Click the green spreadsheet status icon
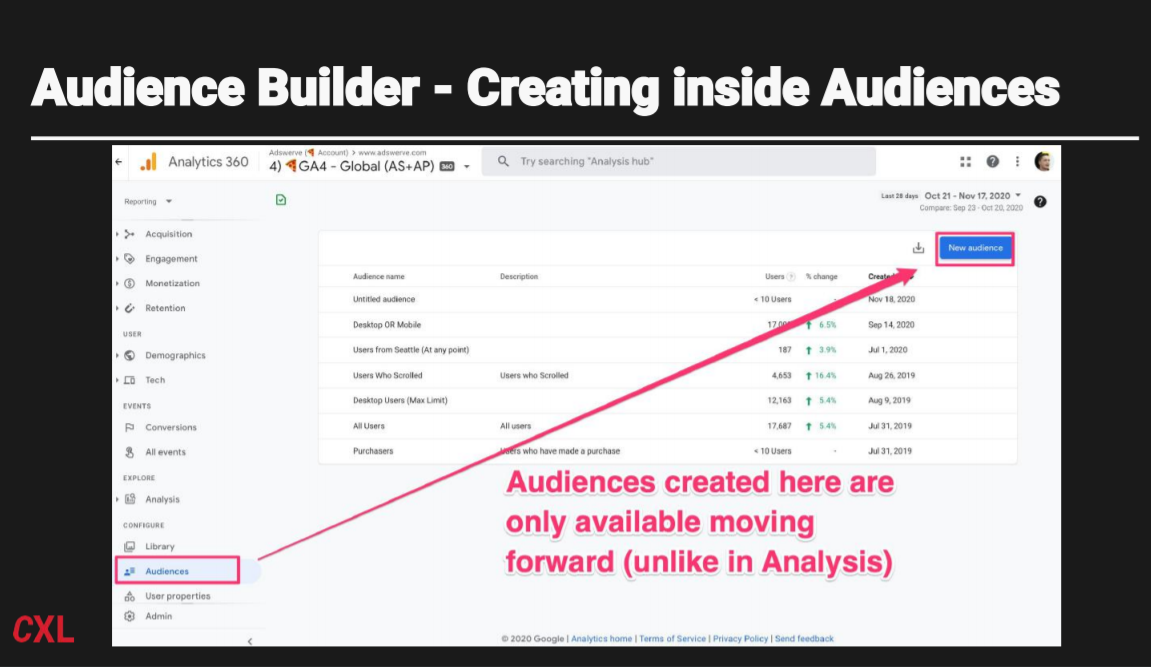The image size is (1151, 667). coord(281,200)
